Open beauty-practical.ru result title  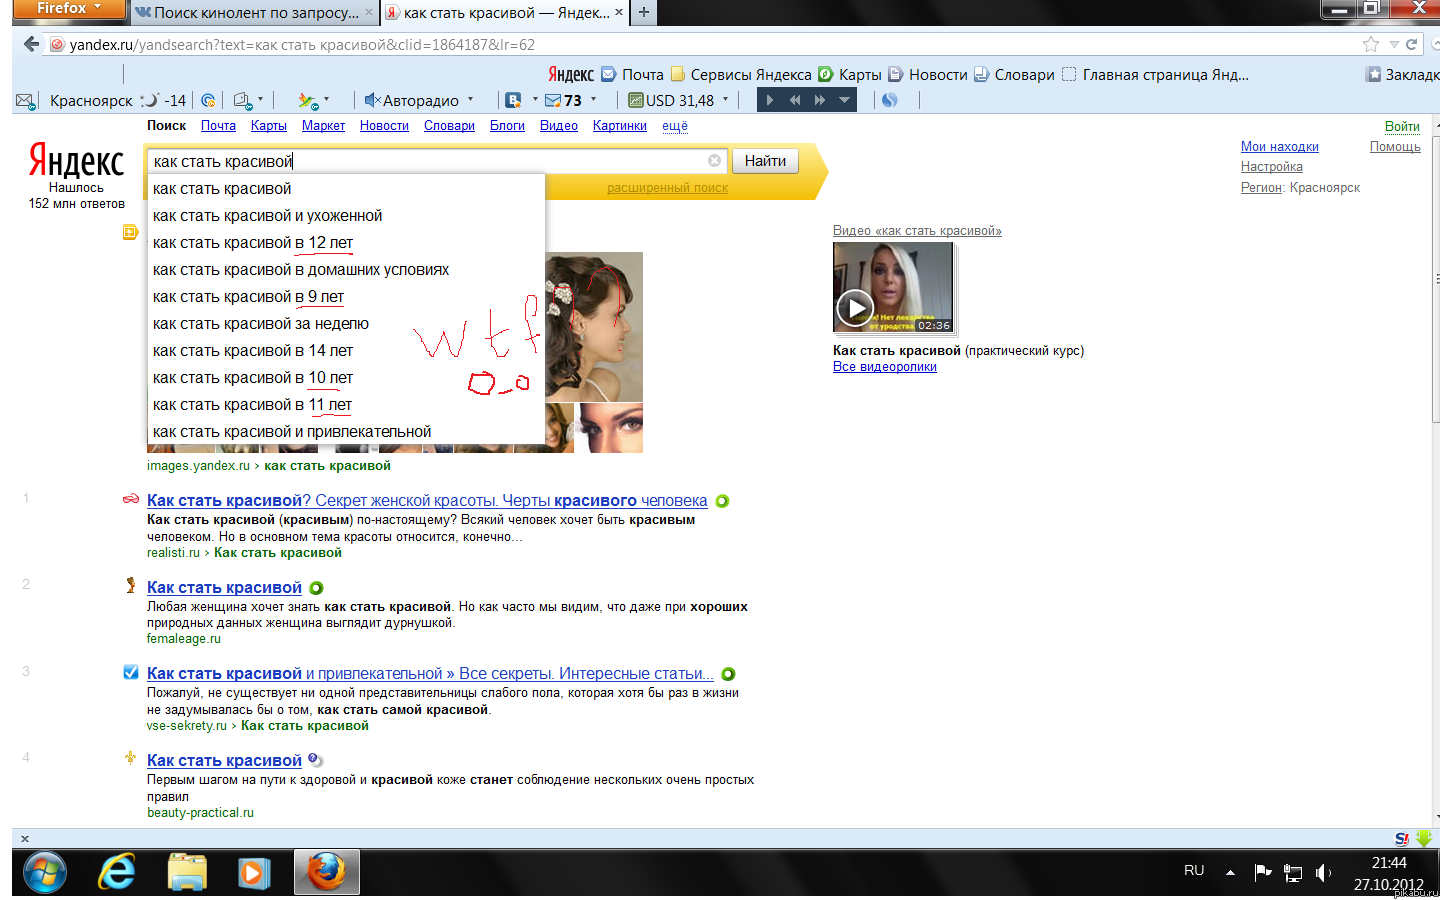coord(224,761)
